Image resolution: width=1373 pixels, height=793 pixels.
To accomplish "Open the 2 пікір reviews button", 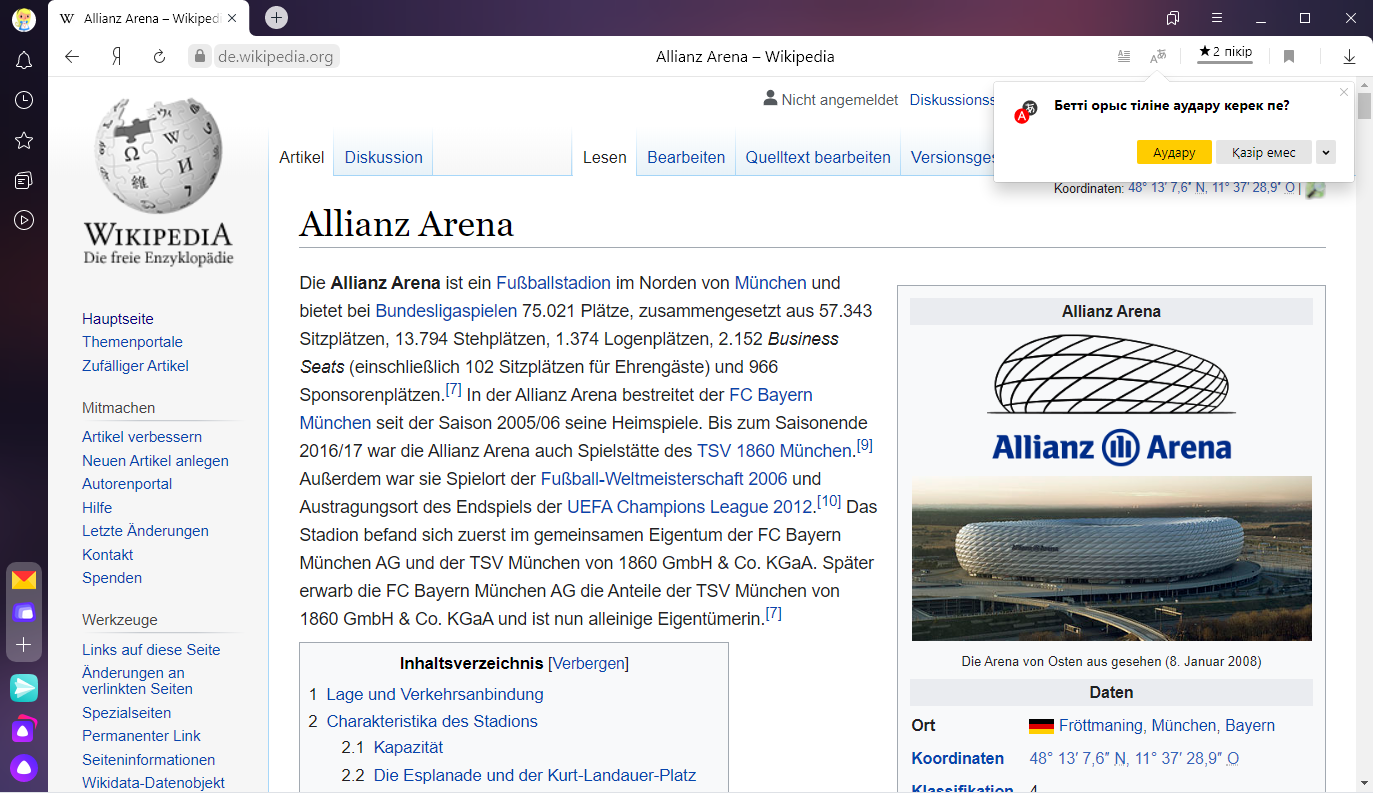I will (1225, 53).
